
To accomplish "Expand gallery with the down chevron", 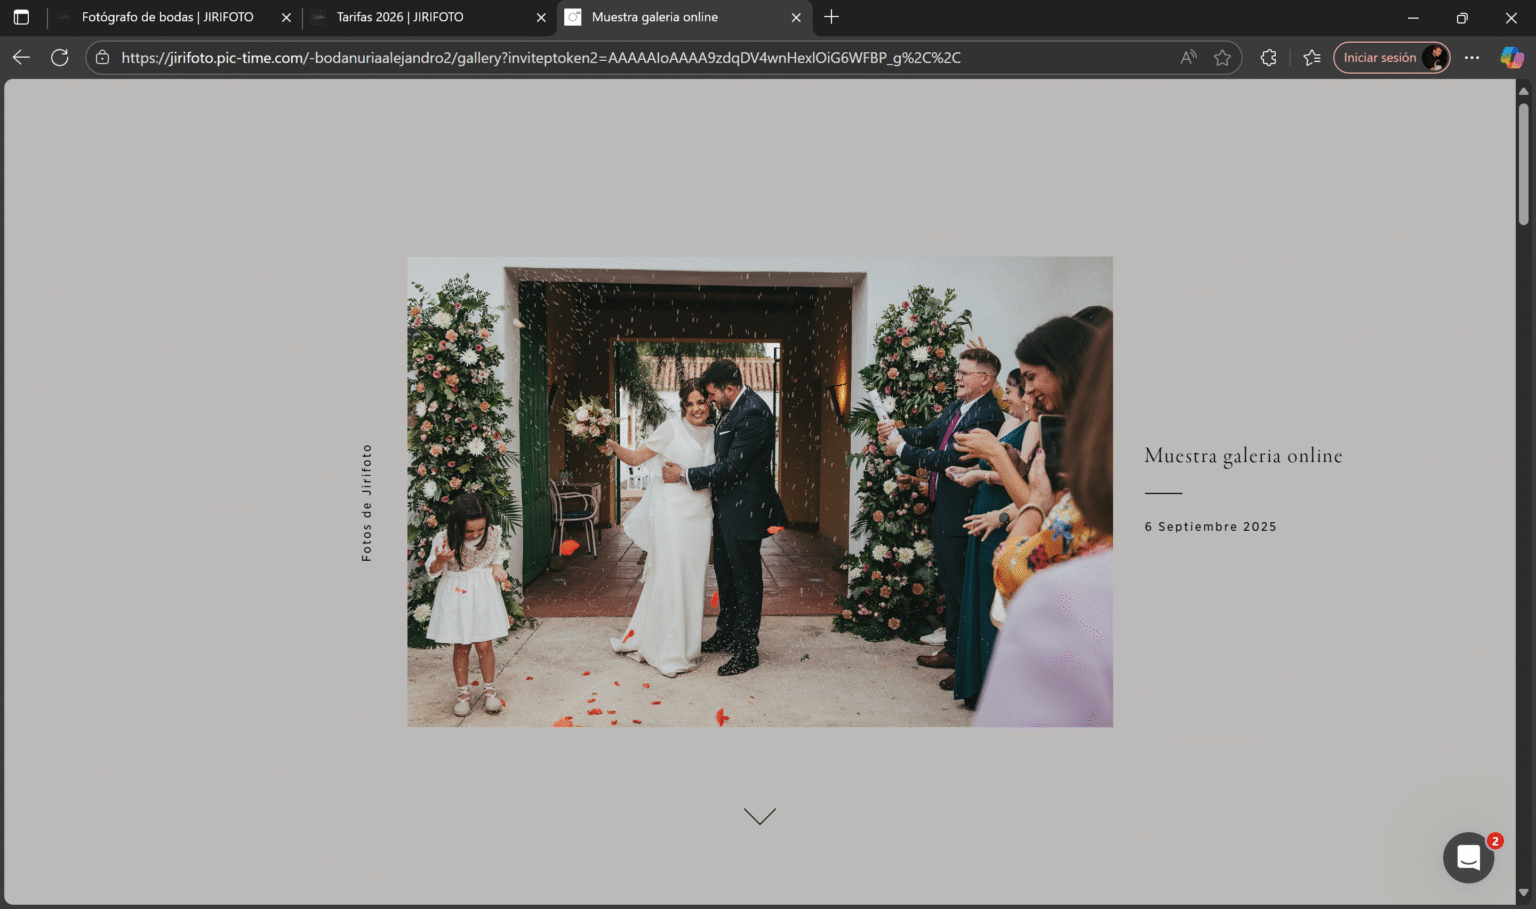I will pos(760,817).
